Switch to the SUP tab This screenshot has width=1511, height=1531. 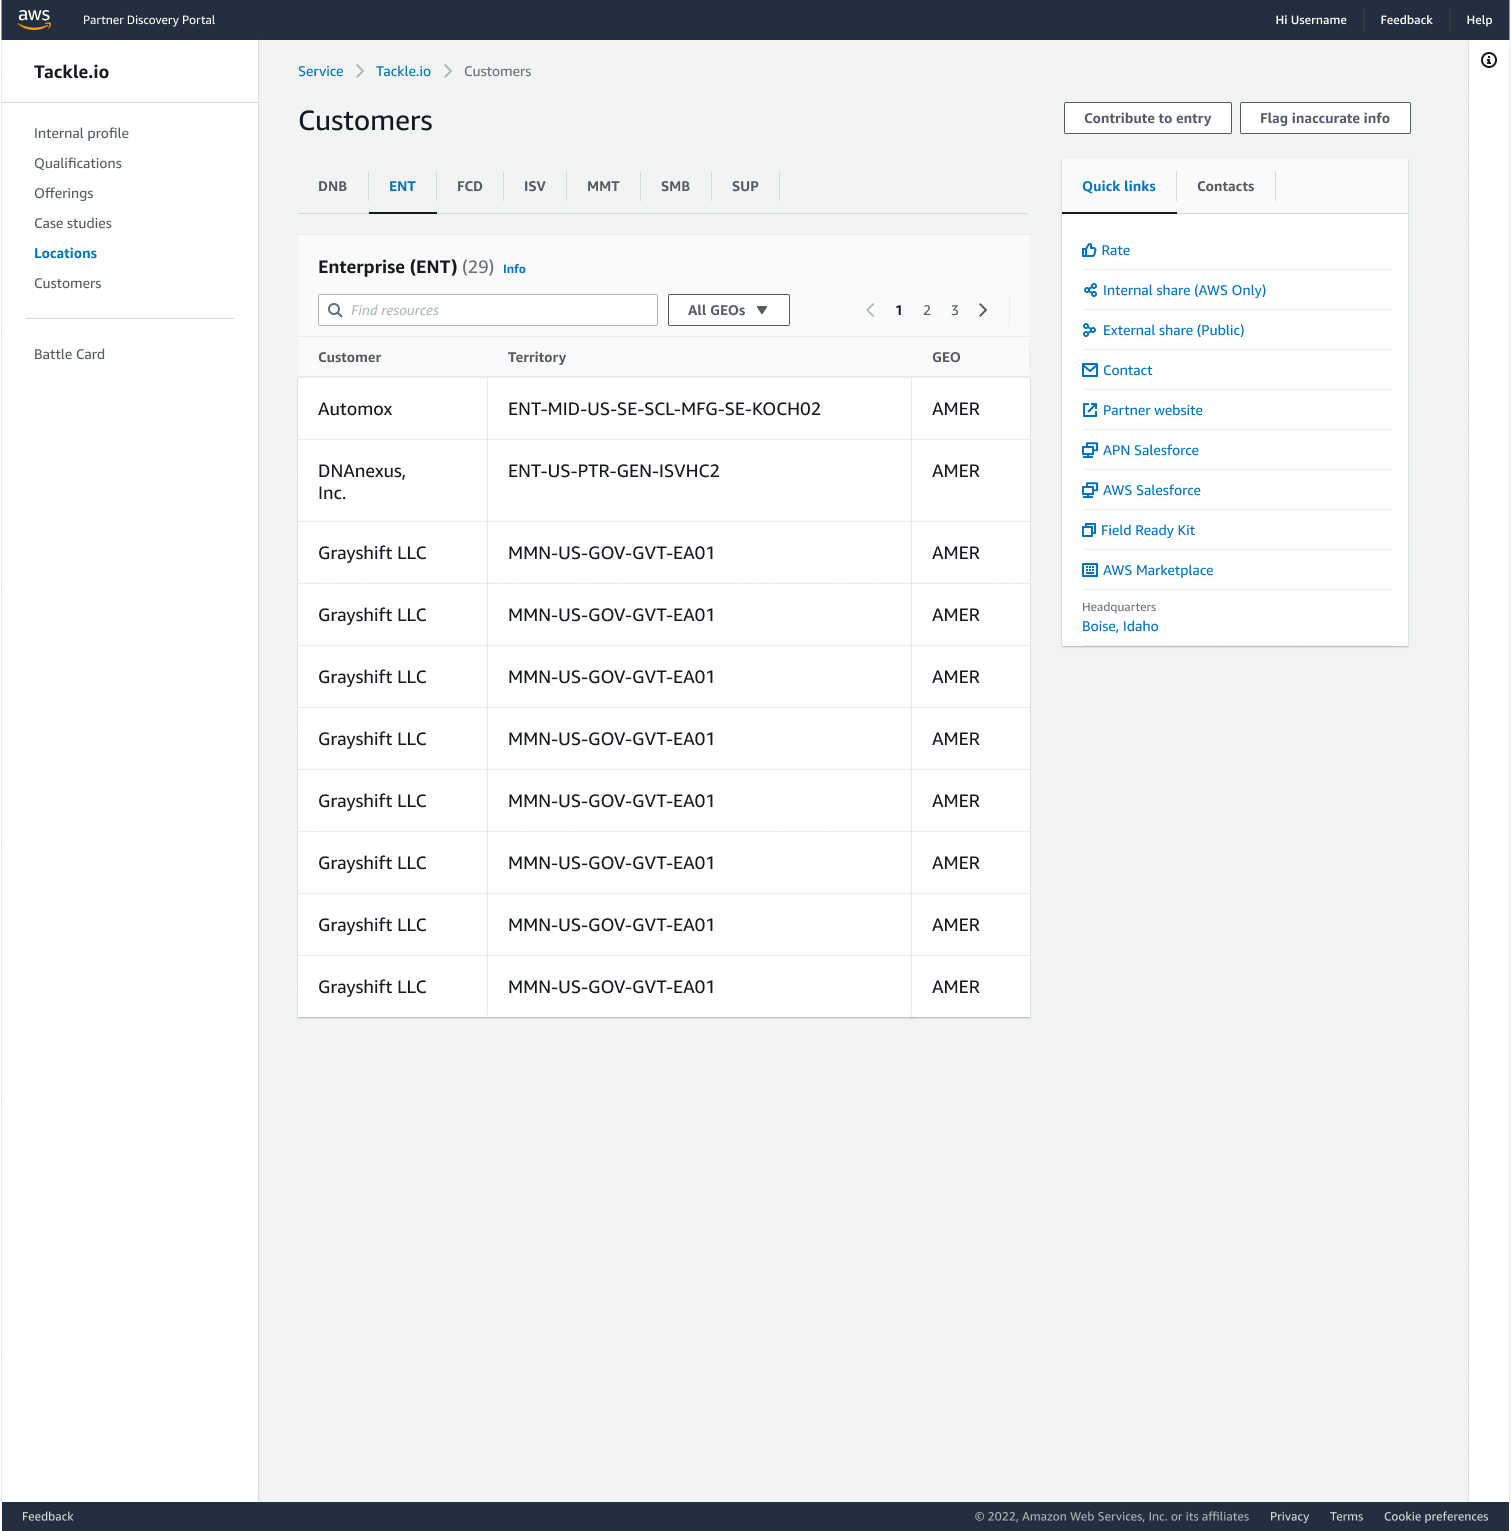tap(745, 186)
